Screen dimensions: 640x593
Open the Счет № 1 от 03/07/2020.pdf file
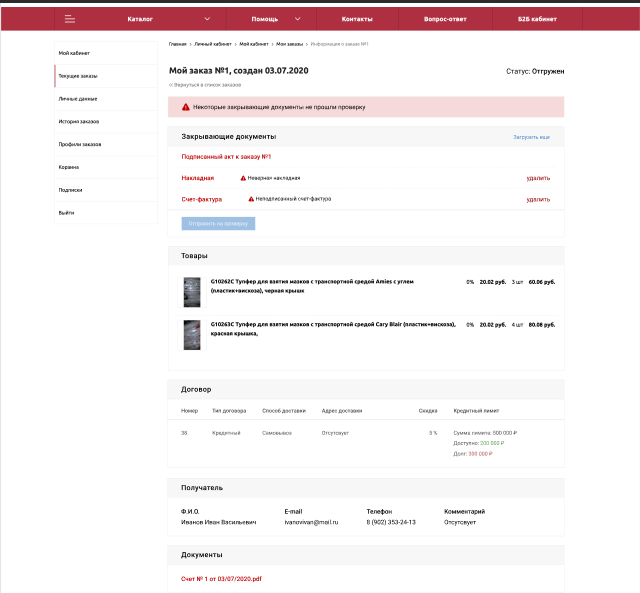[x=221, y=579]
